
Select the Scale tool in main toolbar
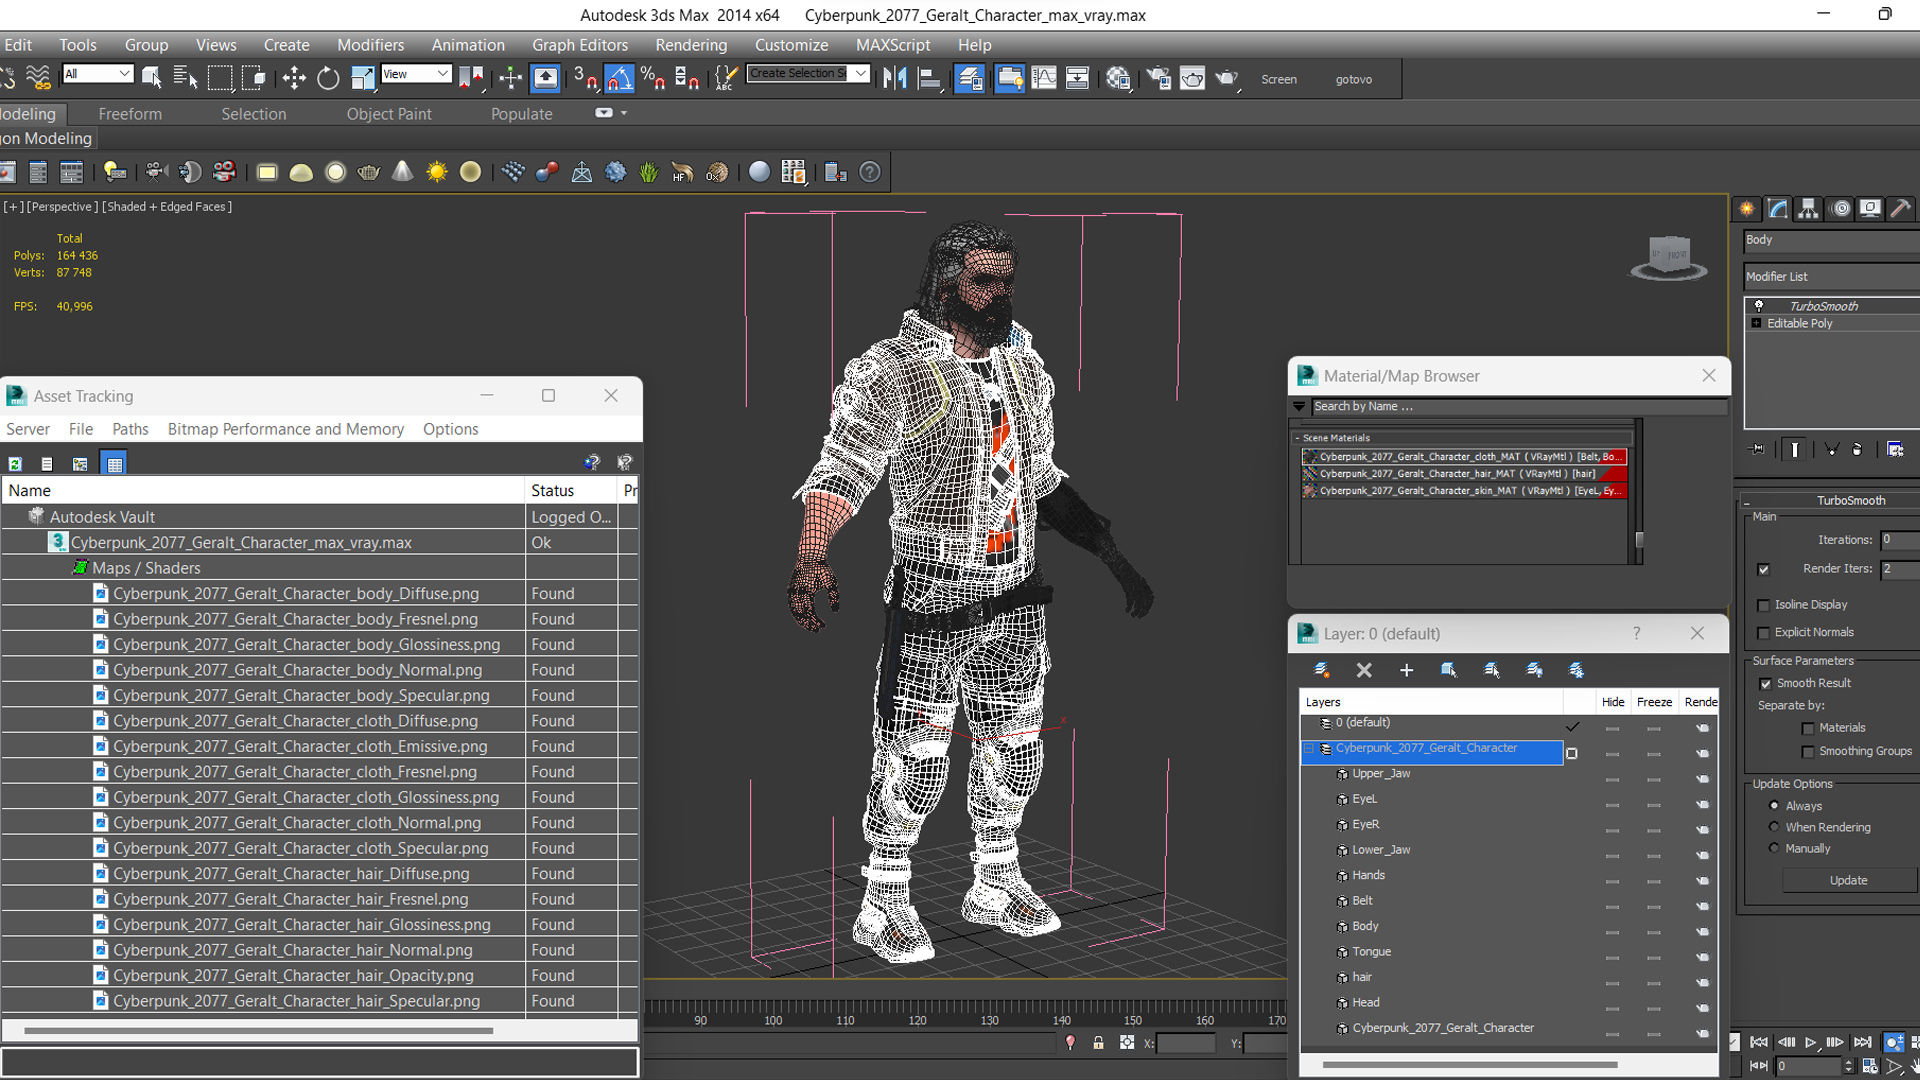pyautogui.click(x=363, y=78)
